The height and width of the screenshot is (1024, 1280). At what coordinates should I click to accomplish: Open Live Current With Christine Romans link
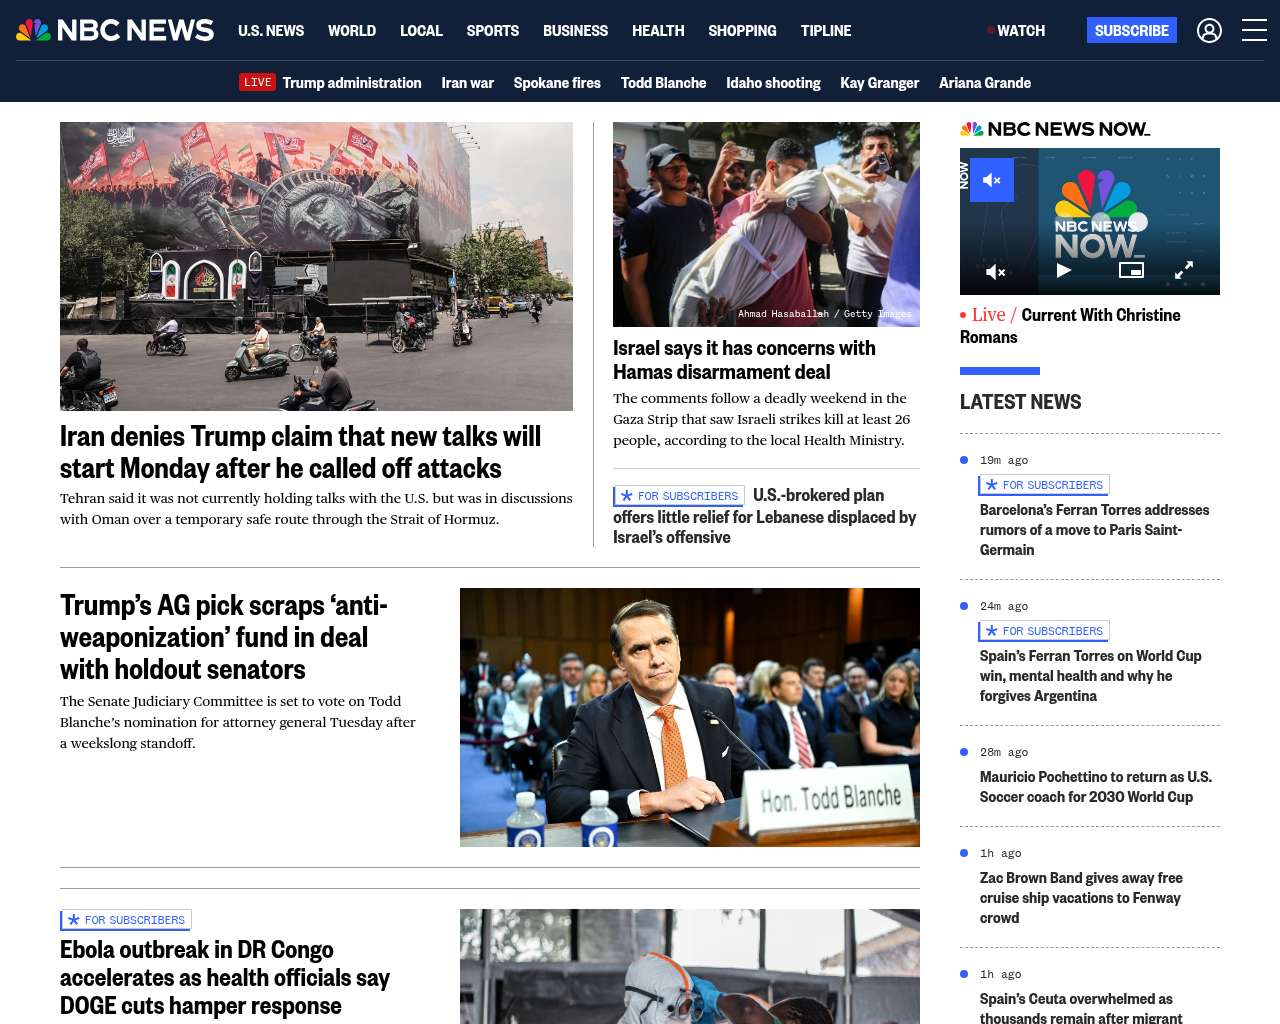pyautogui.click(x=1070, y=326)
